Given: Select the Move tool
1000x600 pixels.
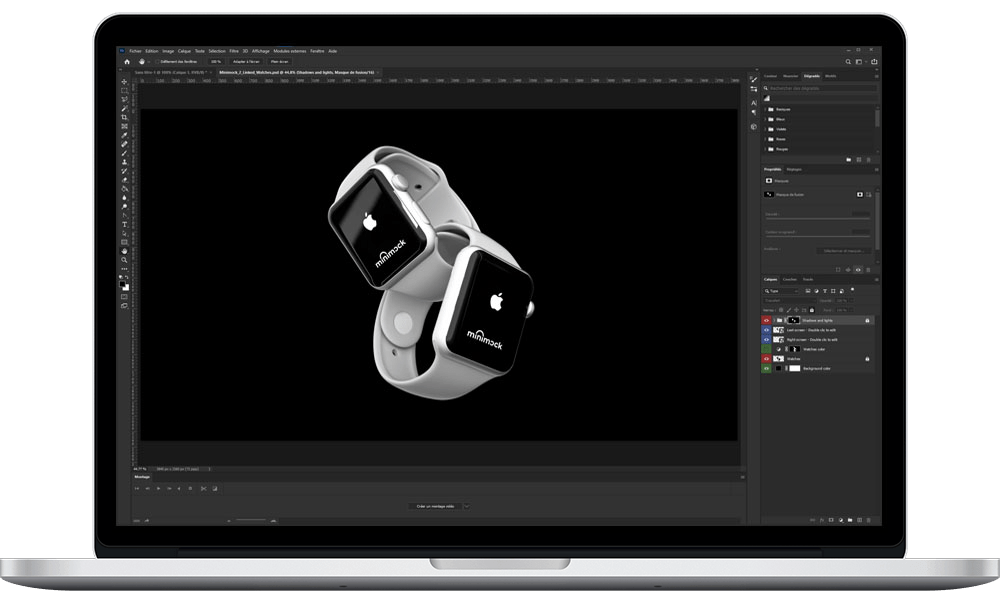Looking at the screenshot, I should 124,82.
